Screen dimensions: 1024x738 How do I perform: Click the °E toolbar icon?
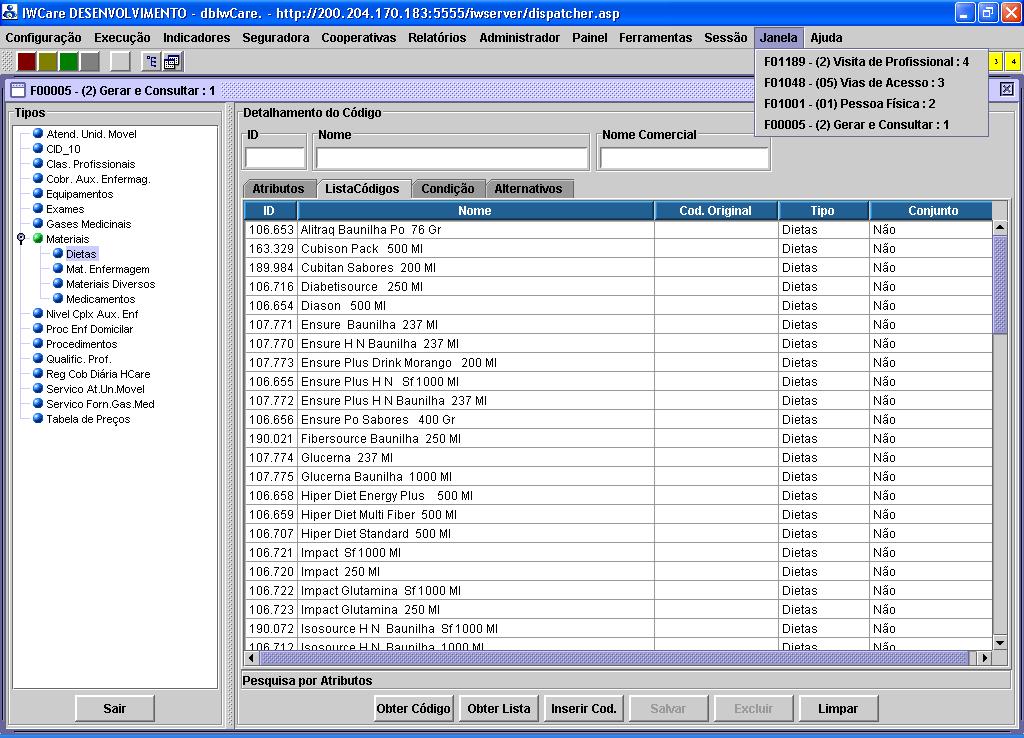pyautogui.click(x=151, y=62)
